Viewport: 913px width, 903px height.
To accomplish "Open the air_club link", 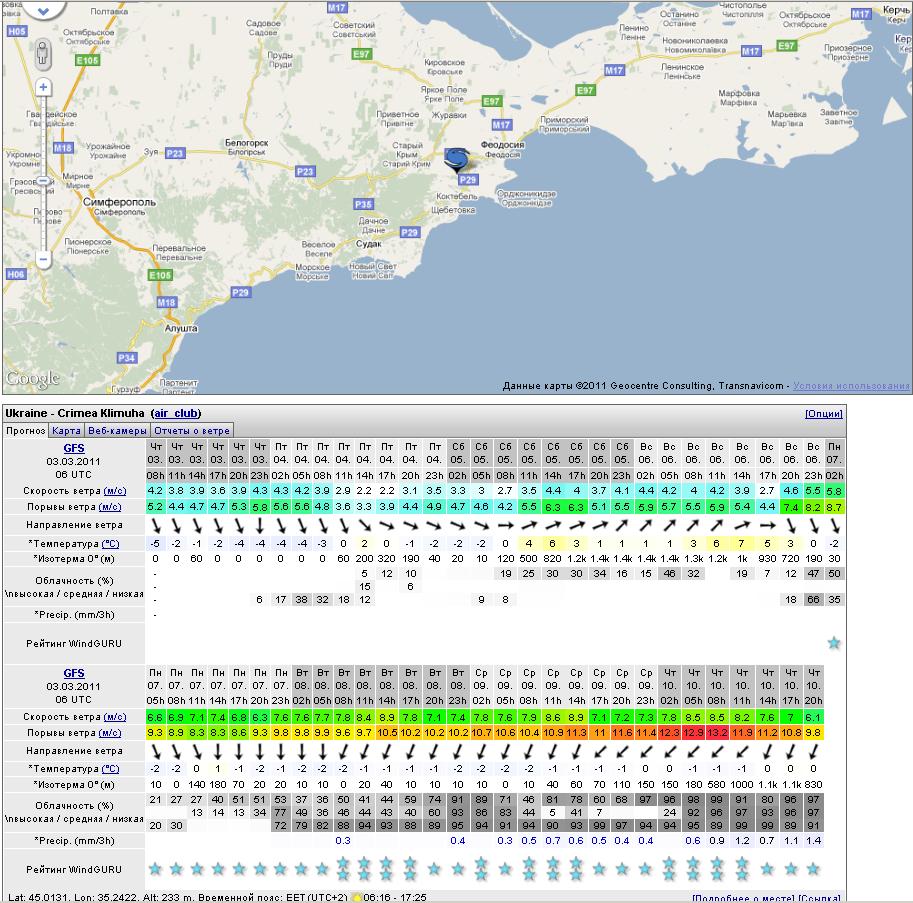I will pyautogui.click(x=176, y=413).
